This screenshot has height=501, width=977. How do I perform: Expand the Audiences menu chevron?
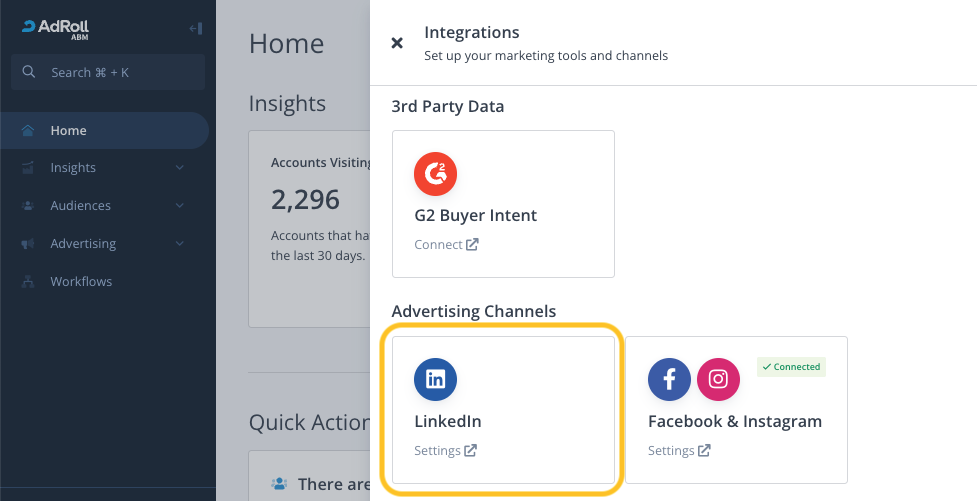[180, 206]
